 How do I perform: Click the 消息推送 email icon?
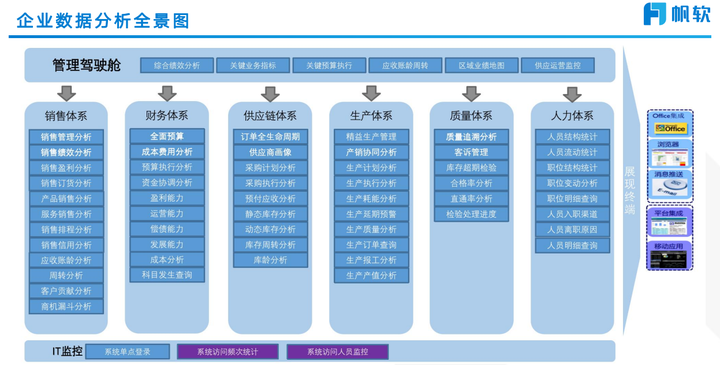(x=670, y=188)
